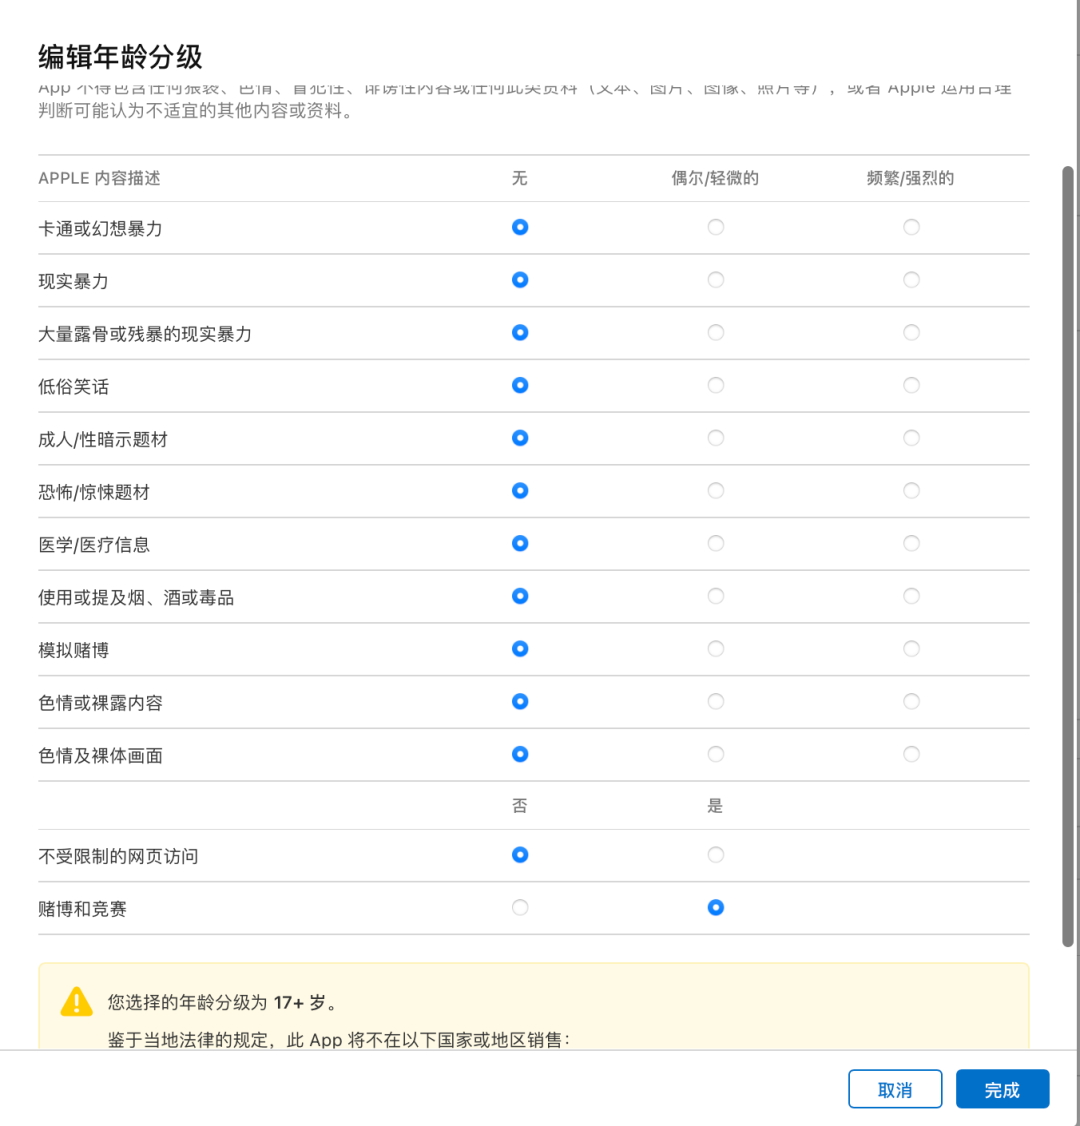Select 频繁/强烈的 for 卡通或幻想暴力
Screen dimensions: 1080x1126
click(x=911, y=228)
